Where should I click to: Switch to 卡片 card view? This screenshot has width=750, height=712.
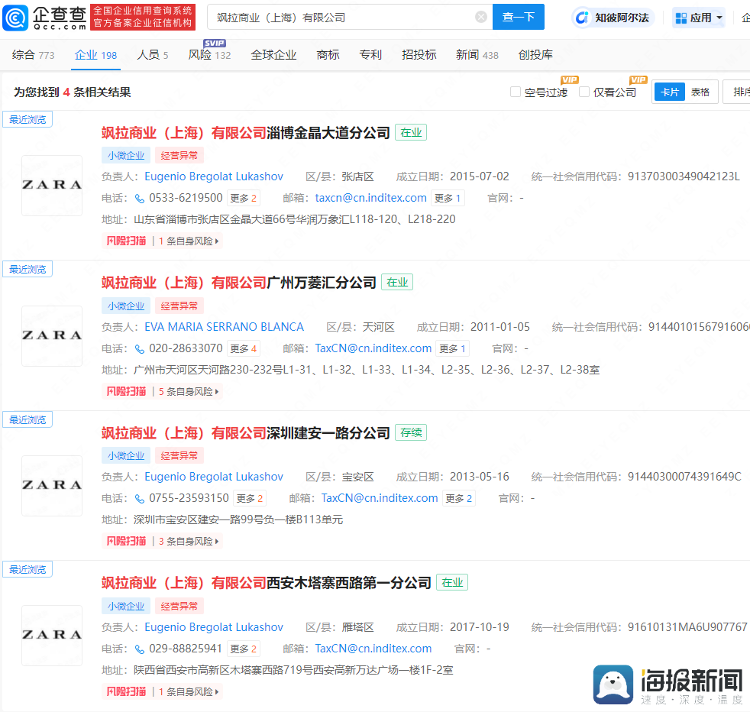click(x=669, y=92)
